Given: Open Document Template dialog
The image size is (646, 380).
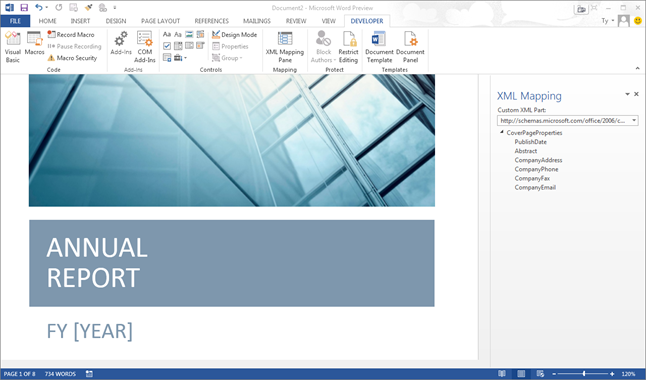Looking at the screenshot, I should 379,47.
